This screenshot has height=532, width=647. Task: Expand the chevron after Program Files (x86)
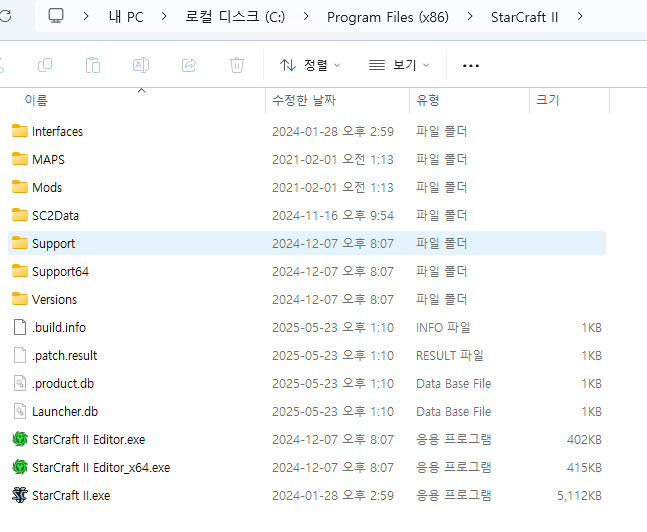[470, 17]
